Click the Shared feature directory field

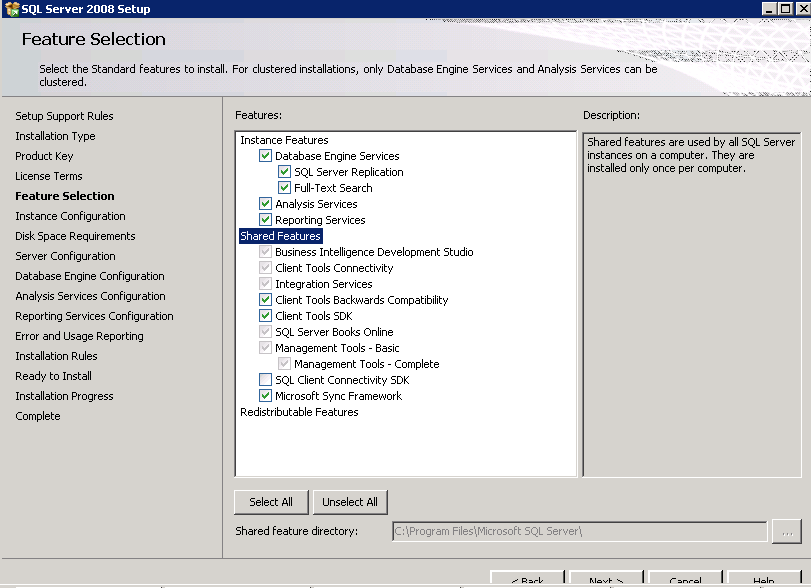(x=579, y=532)
